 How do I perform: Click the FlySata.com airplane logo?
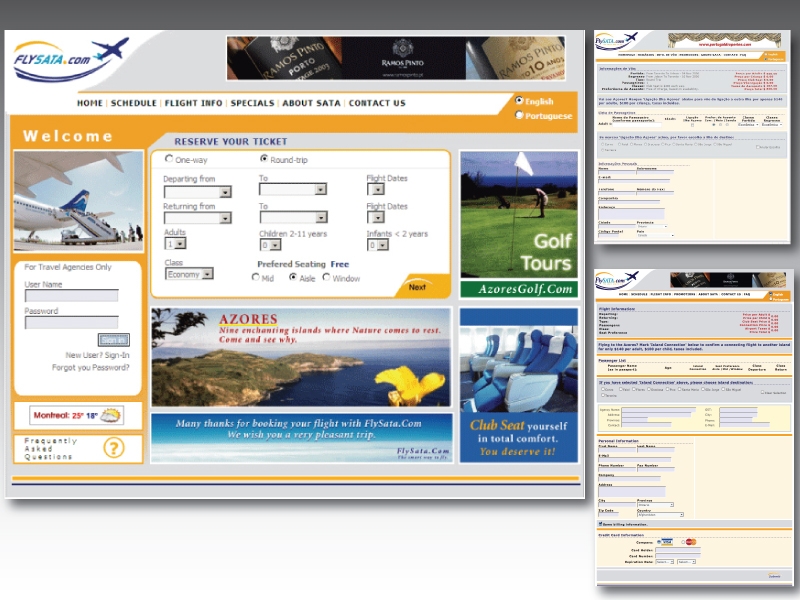[x=70, y=57]
